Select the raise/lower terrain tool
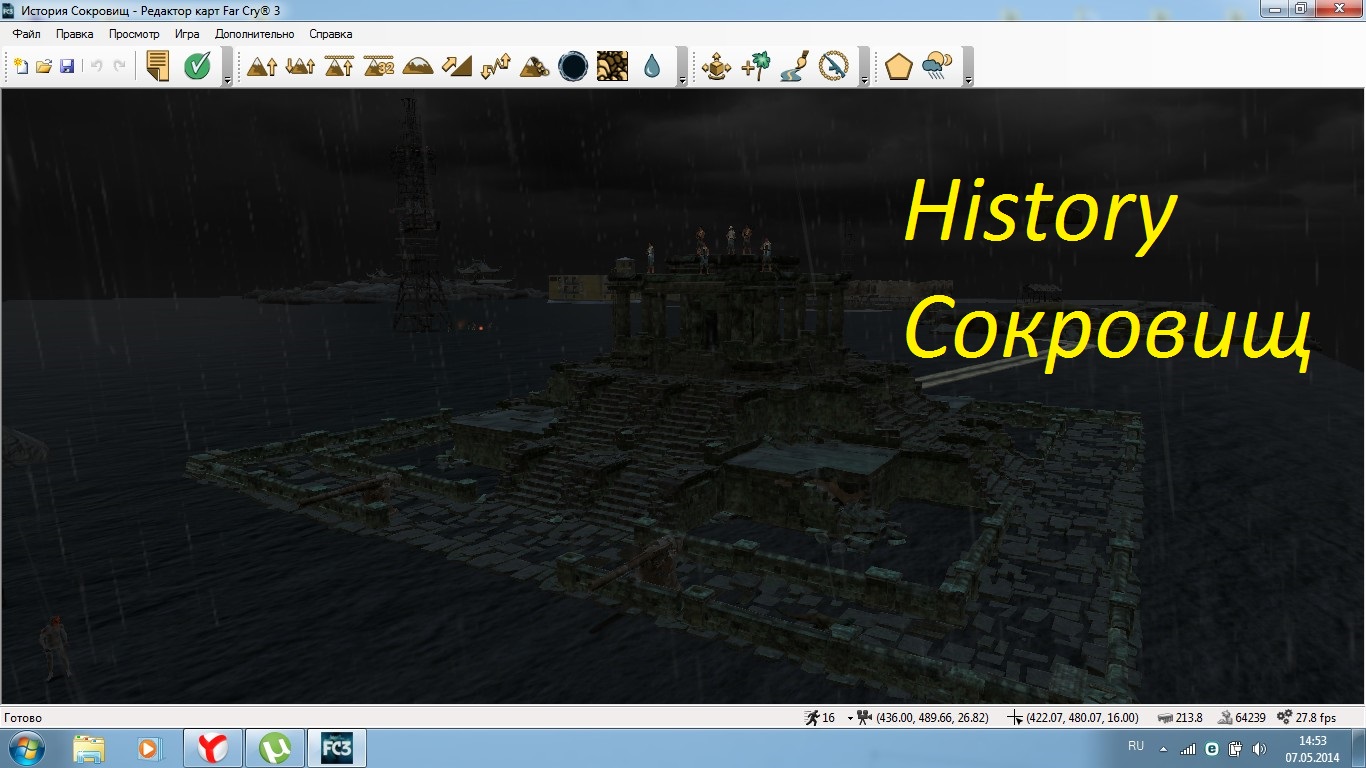 [300, 66]
